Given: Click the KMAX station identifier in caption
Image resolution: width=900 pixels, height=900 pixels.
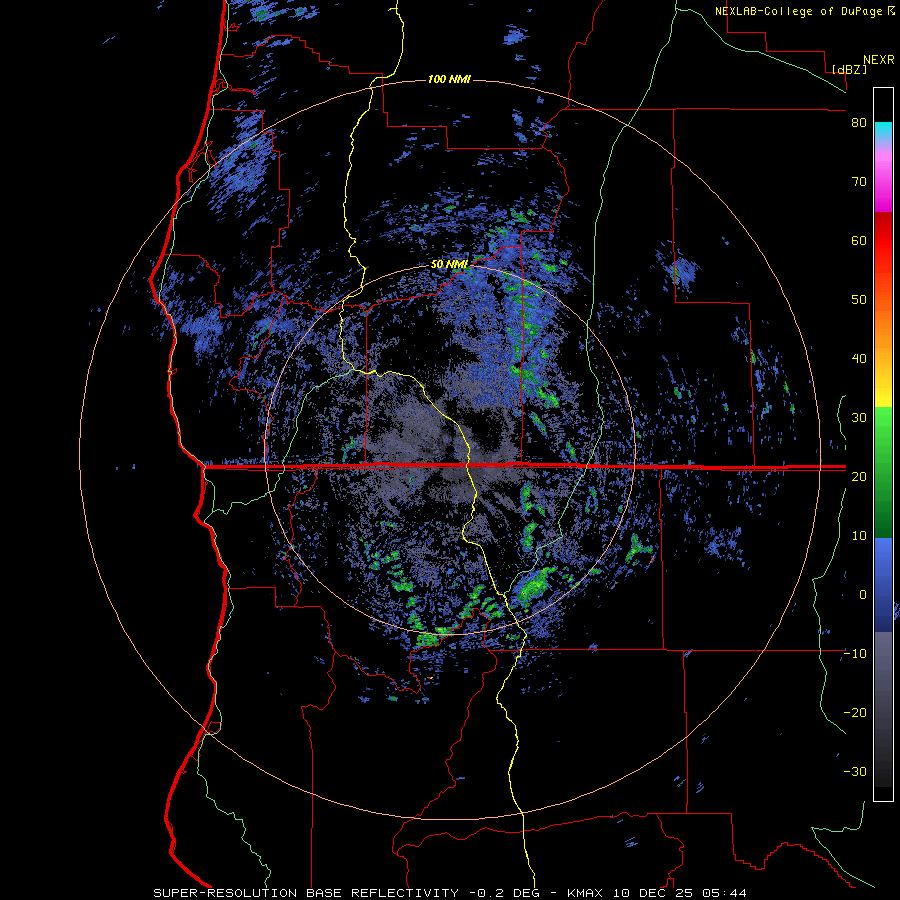Looking at the screenshot, I should 585,893.
